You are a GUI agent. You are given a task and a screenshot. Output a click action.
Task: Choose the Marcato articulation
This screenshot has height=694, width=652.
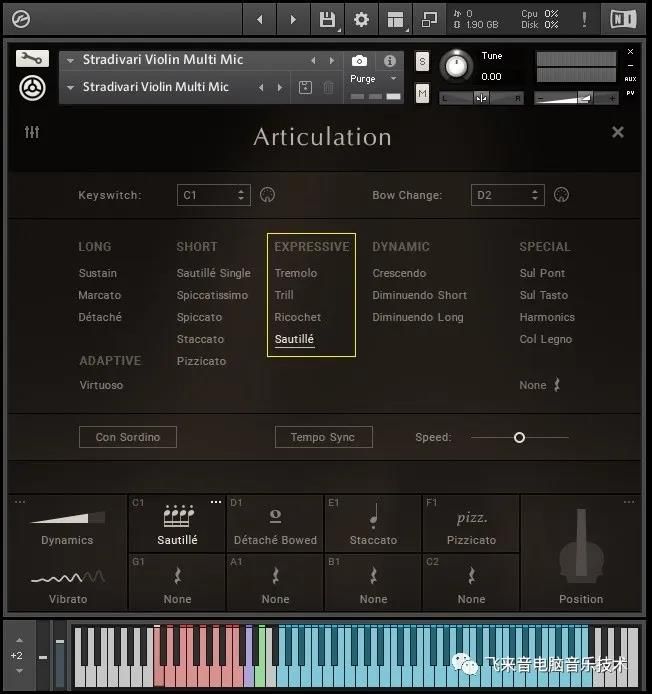pyautogui.click(x=100, y=295)
